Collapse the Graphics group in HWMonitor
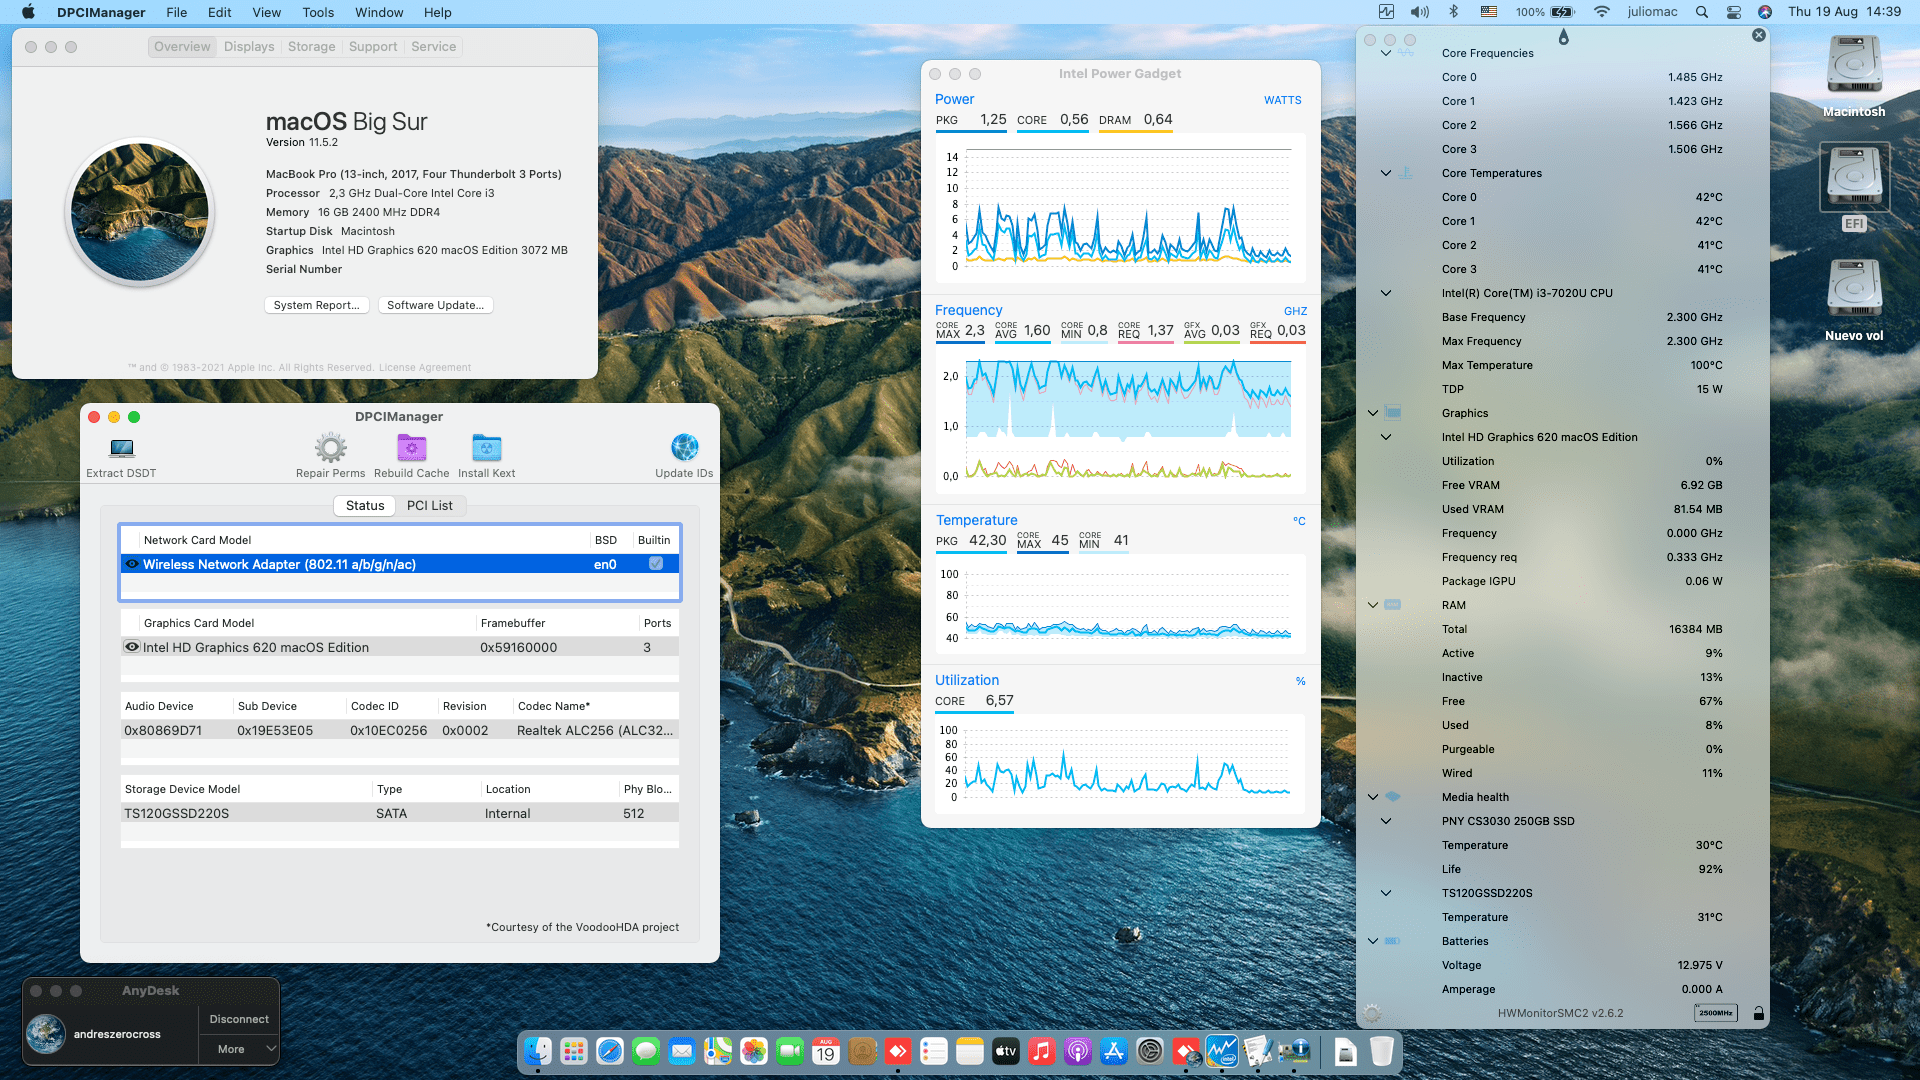 [1373, 413]
